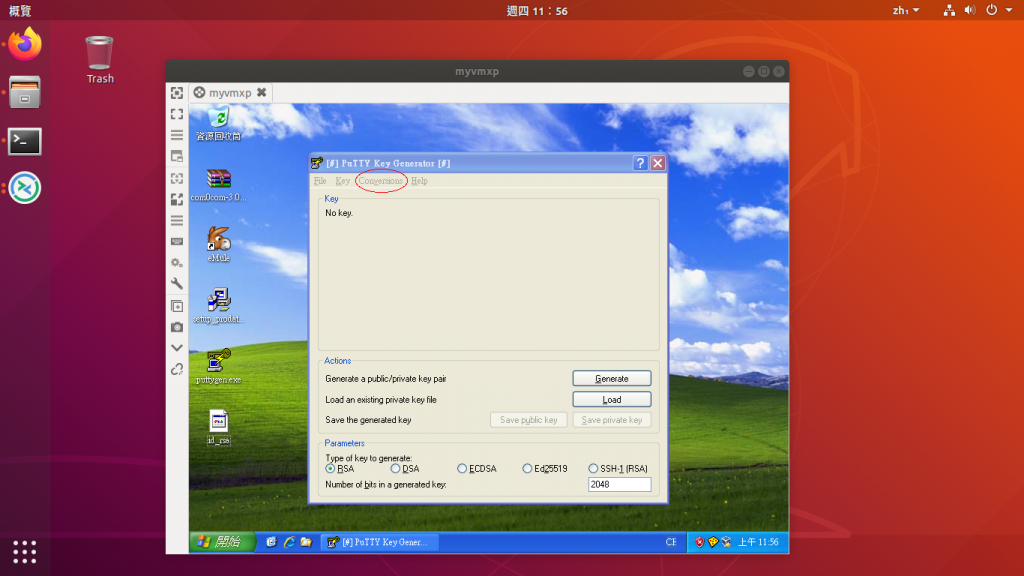Image resolution: width=1024 pixels, height=576 pixels.
Task: Select the com0com-3.0 archive desktop icon
Action: tap(219, 185)
